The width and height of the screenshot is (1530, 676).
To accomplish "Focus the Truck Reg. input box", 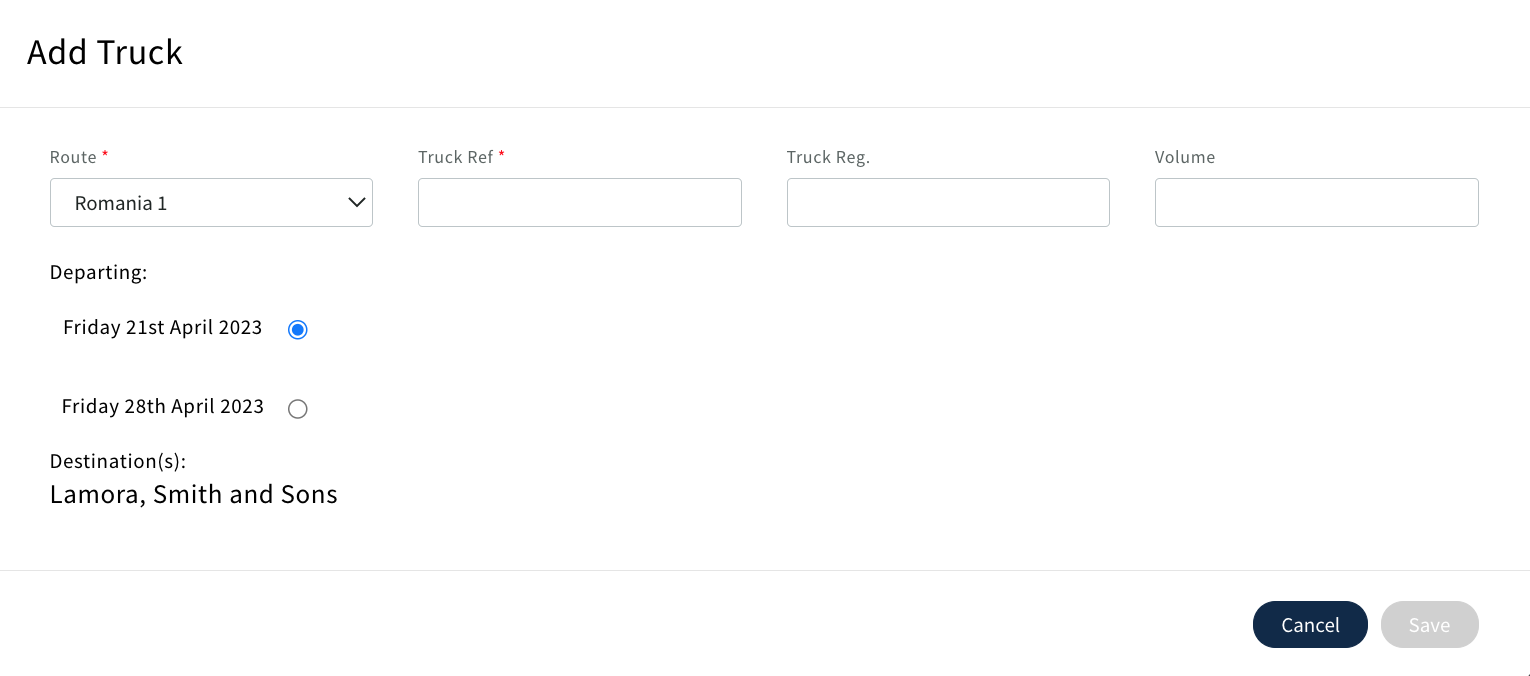I will pyautogui.click(x=948, y=202).
